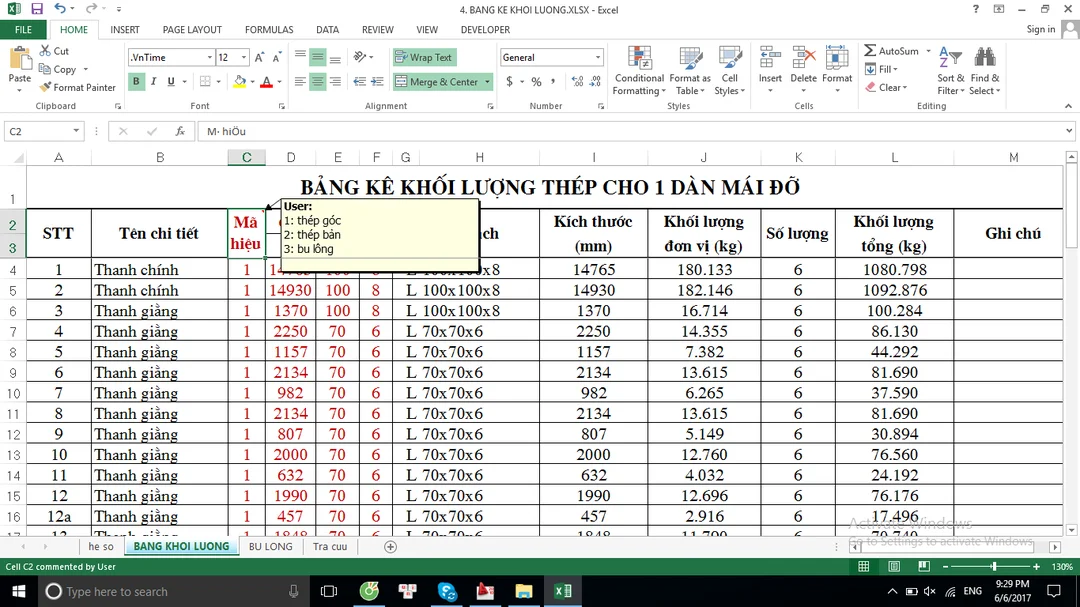Toggle Wrap Text

point(424,57)
